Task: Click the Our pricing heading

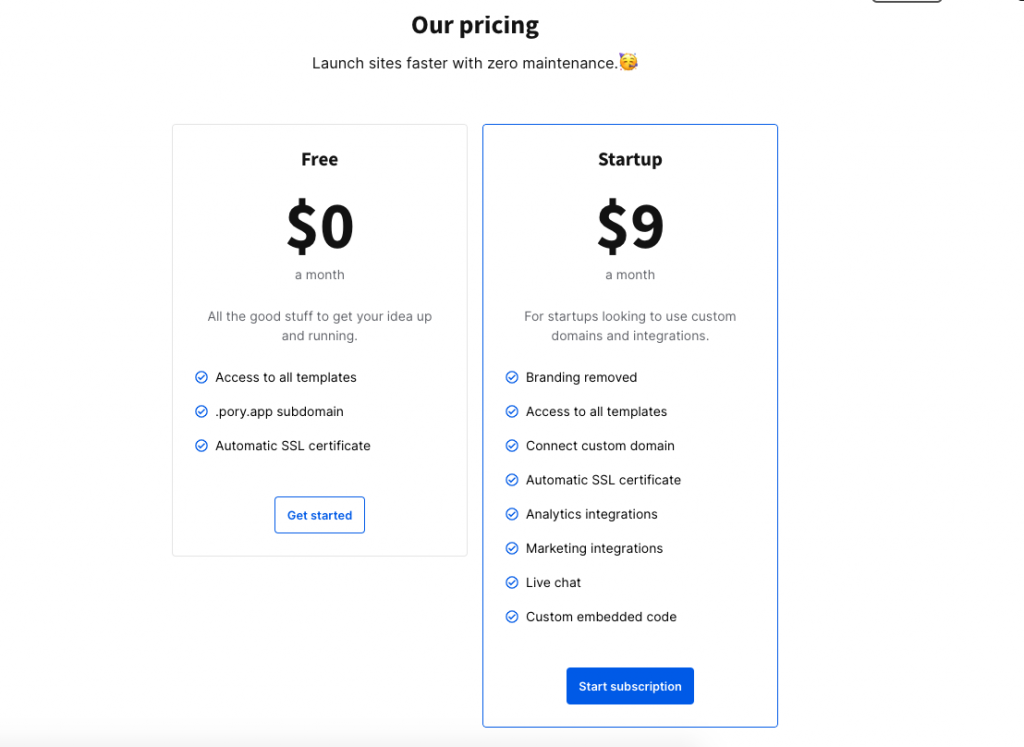Action: point(475,25)
